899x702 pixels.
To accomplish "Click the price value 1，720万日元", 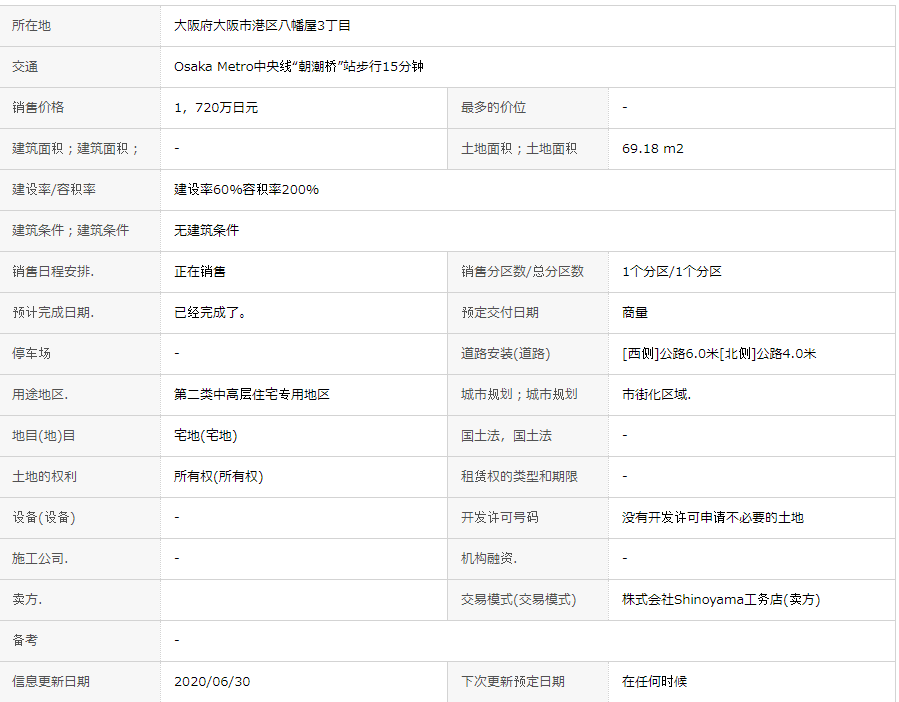I will pos(216,108).
